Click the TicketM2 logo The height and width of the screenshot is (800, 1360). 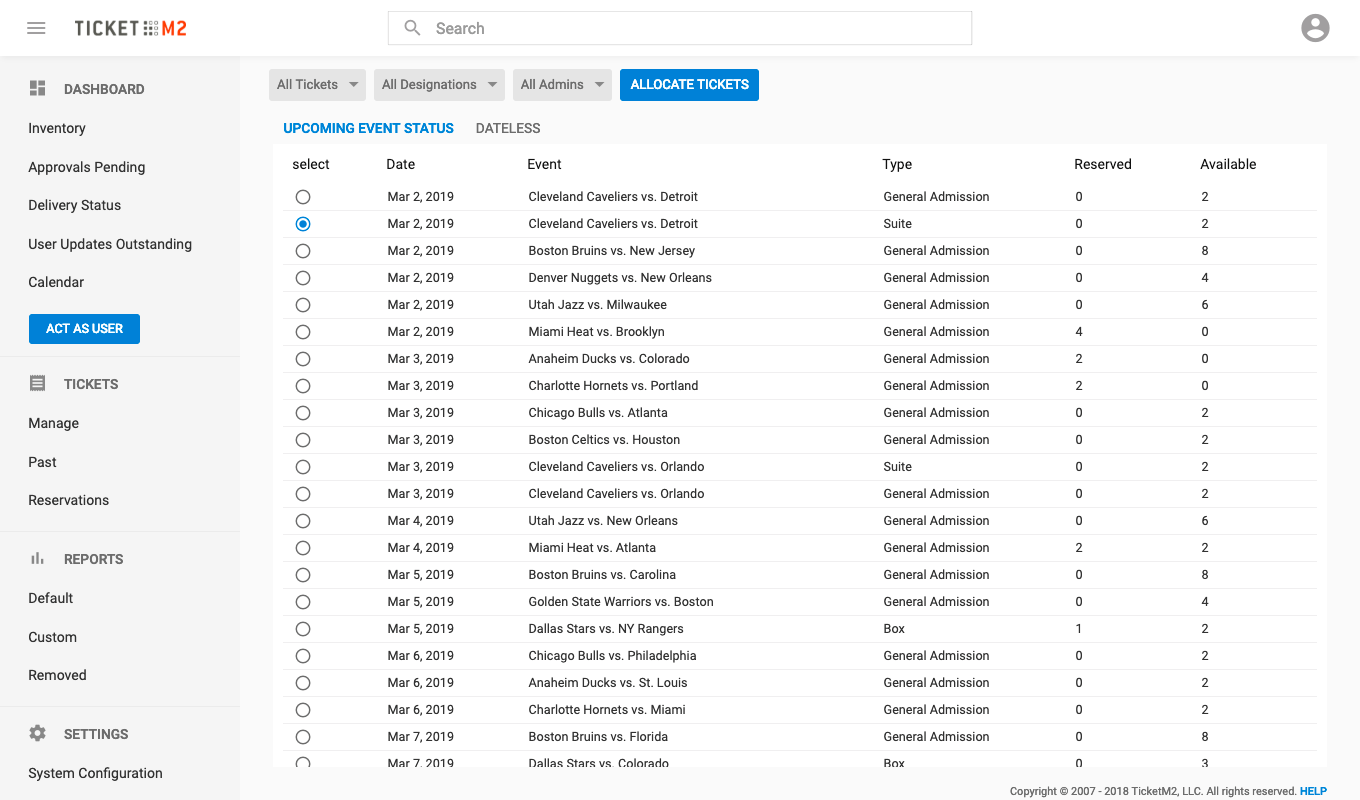click(130, 28)
